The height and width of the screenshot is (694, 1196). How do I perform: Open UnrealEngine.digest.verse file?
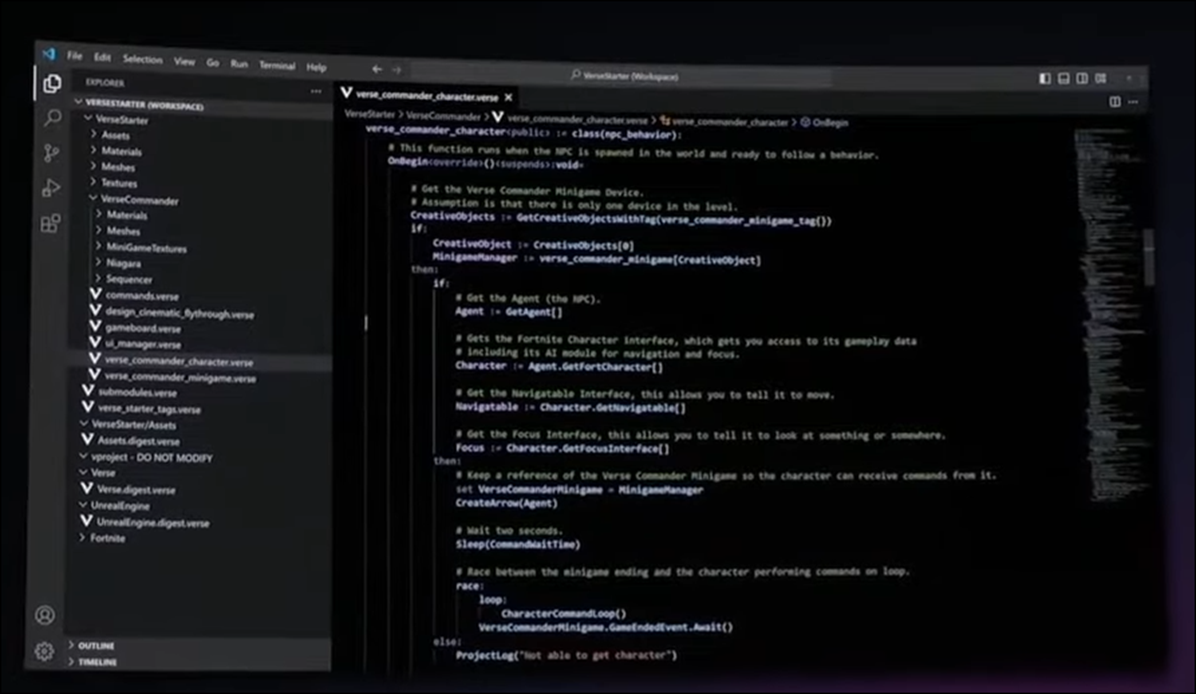[x=153, y=522]
